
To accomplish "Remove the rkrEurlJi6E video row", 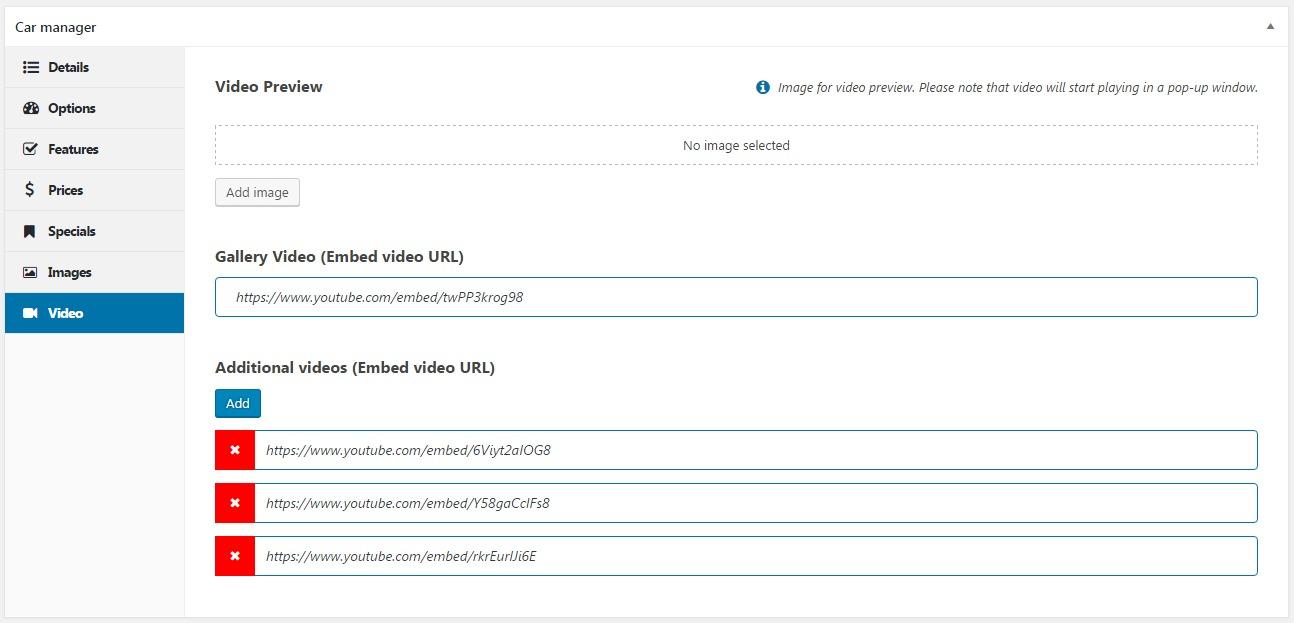I will (x=235, y=556).
